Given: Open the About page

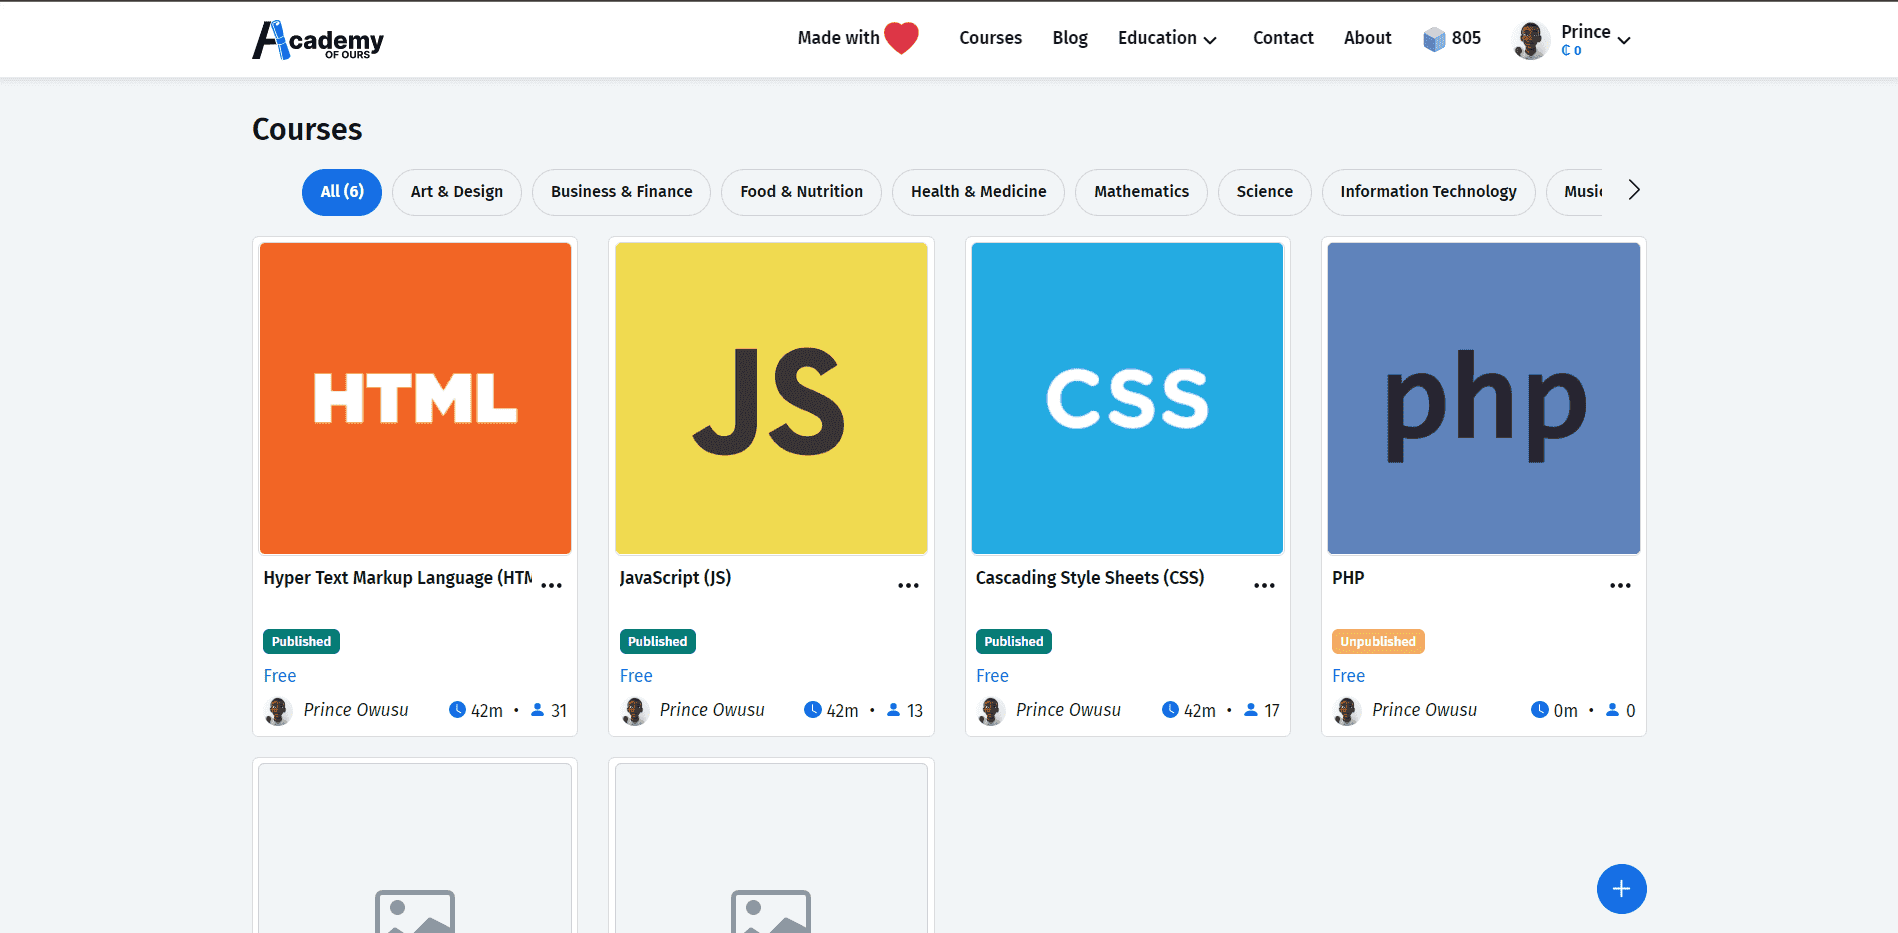Looking at the screenshot, I should 1367,38.
